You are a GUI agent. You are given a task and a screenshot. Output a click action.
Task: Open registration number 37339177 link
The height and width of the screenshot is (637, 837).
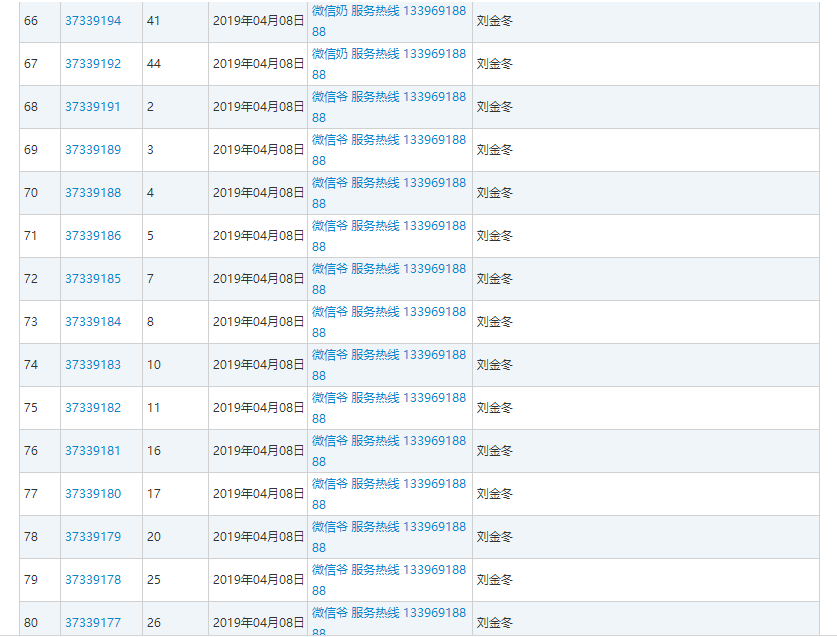(x=93, y=623)
